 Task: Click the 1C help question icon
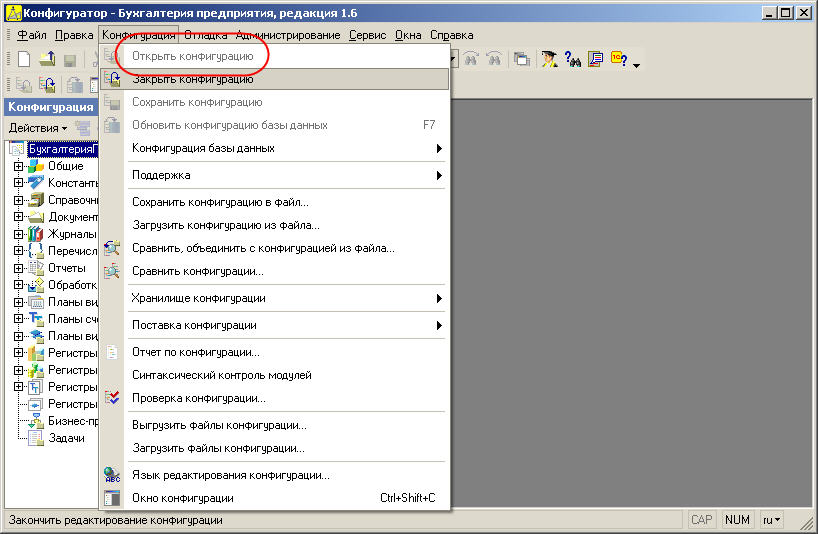[x=619, y=60]
